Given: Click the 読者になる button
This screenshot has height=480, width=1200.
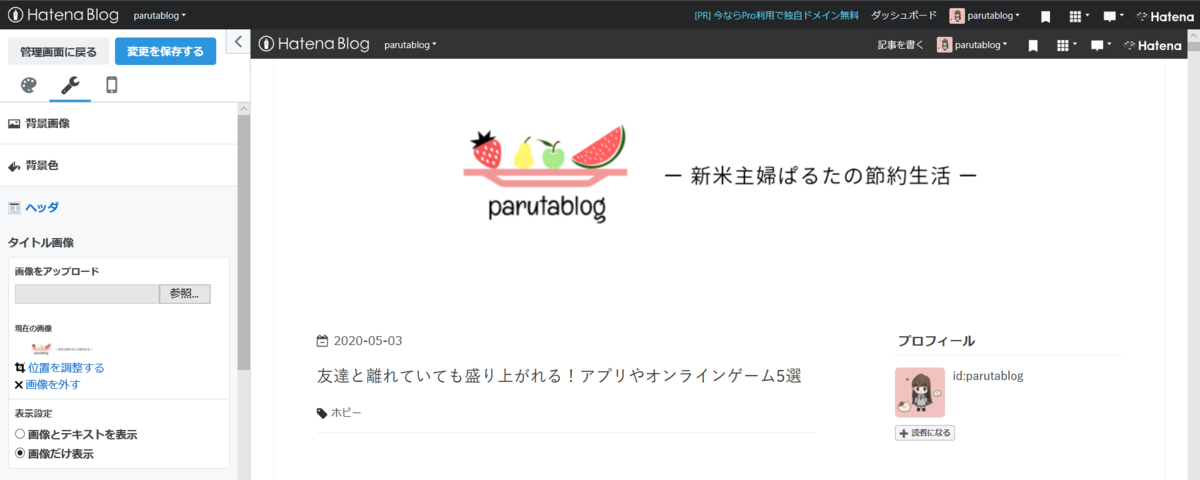Looking at the screenshot, I should tap(925, 433).
